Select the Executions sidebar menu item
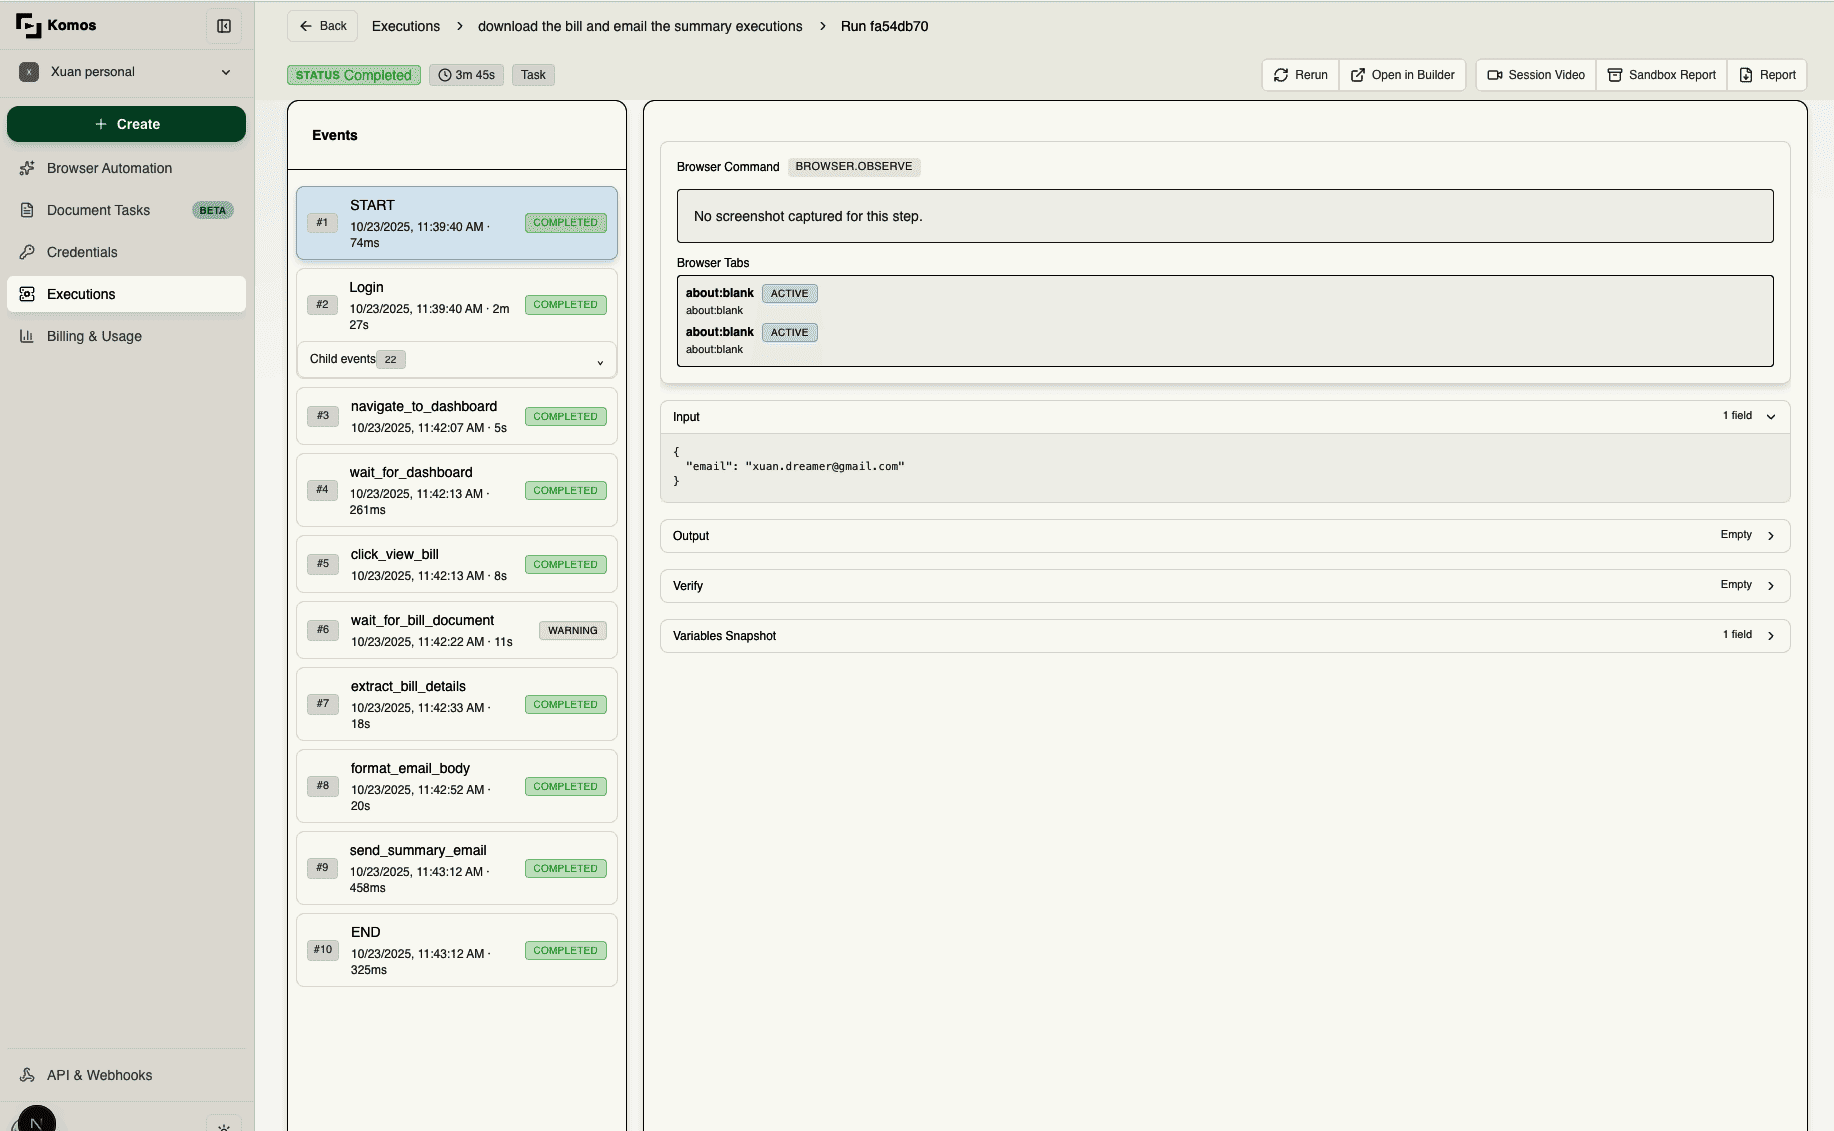Screen dimensions: 1834x1131 (81, 294)
